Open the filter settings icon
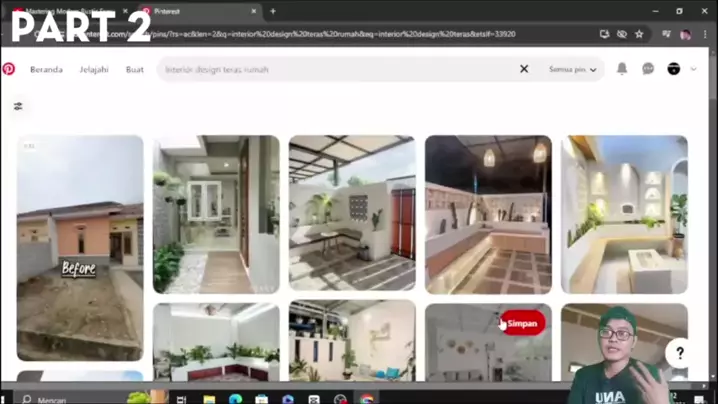The image size is (718, 404). tap(18, 106)
